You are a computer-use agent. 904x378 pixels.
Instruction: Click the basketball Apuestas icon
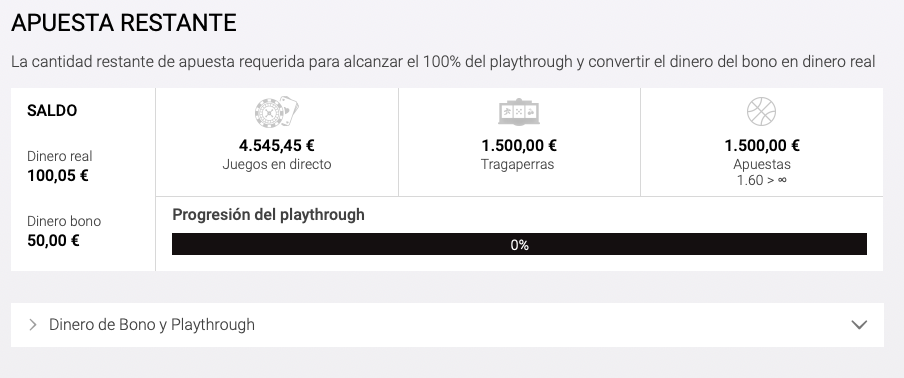(x=762, y=111)
